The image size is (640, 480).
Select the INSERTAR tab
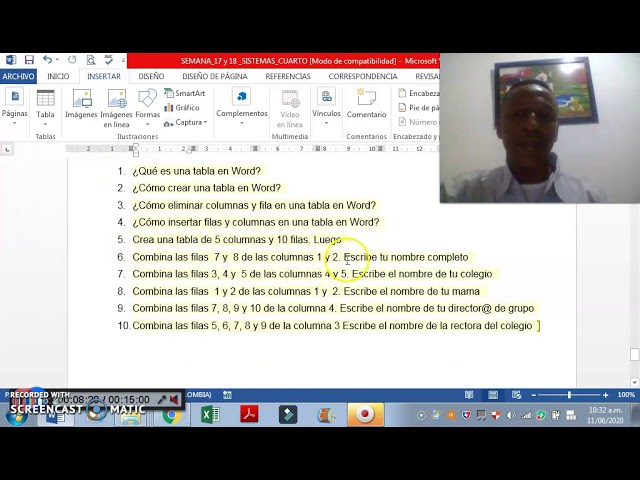tap(104, 76)
